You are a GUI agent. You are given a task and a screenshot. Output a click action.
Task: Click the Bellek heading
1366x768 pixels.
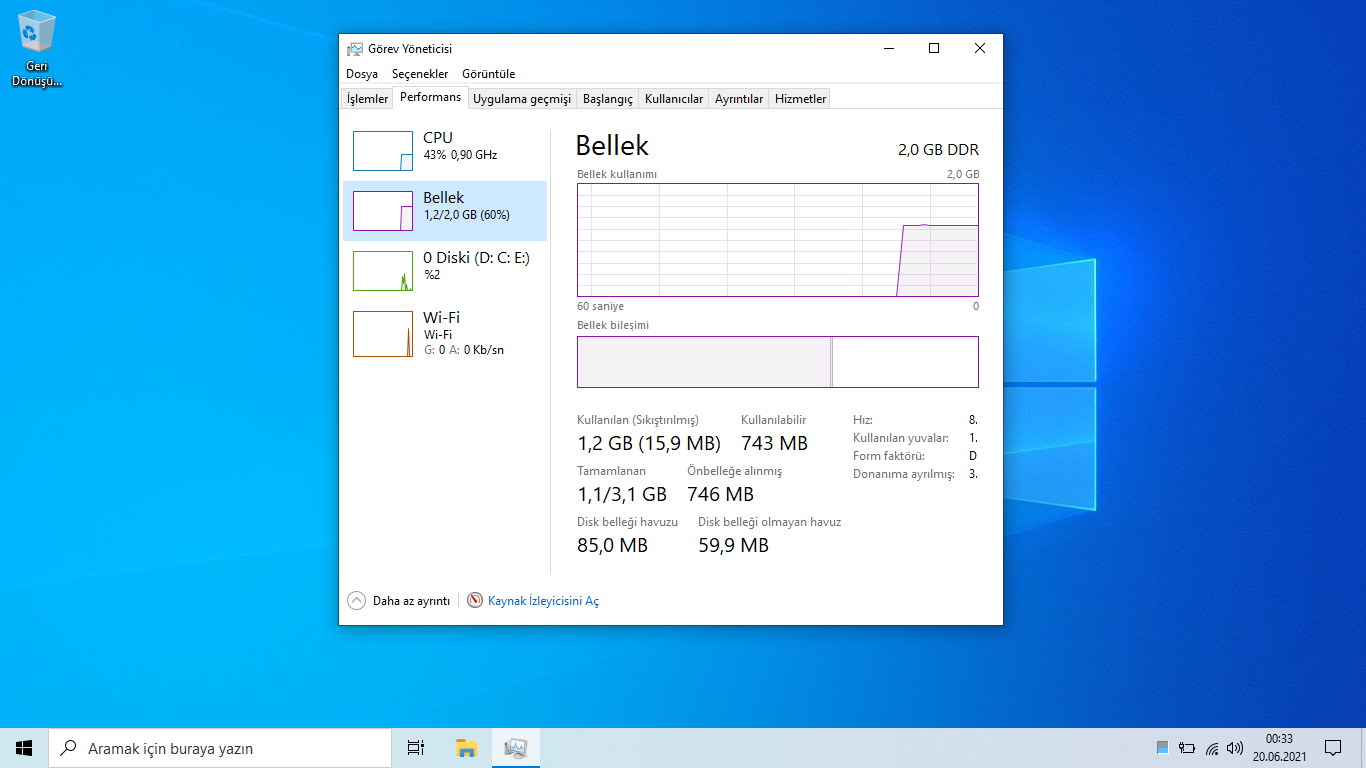tap(612, 146)
